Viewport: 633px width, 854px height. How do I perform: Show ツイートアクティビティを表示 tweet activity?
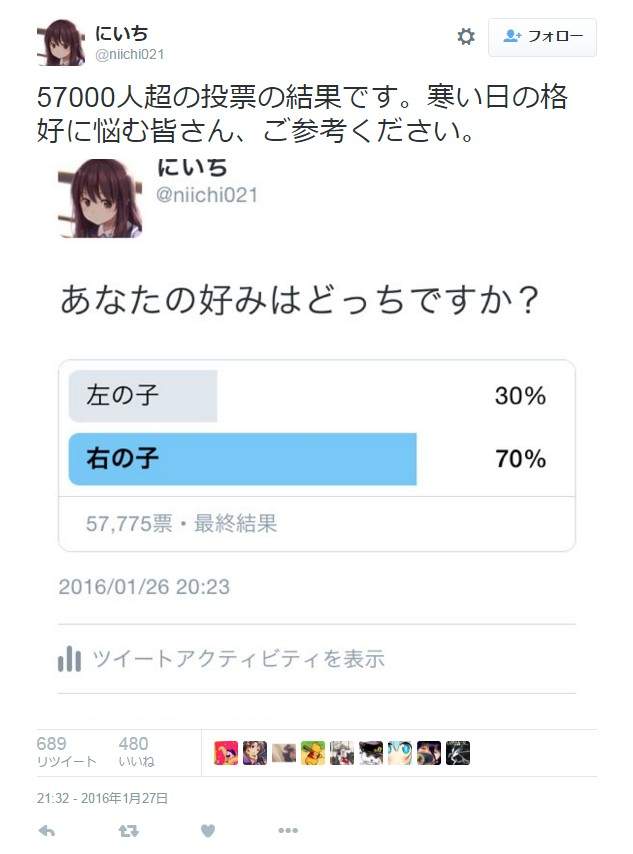238,659
